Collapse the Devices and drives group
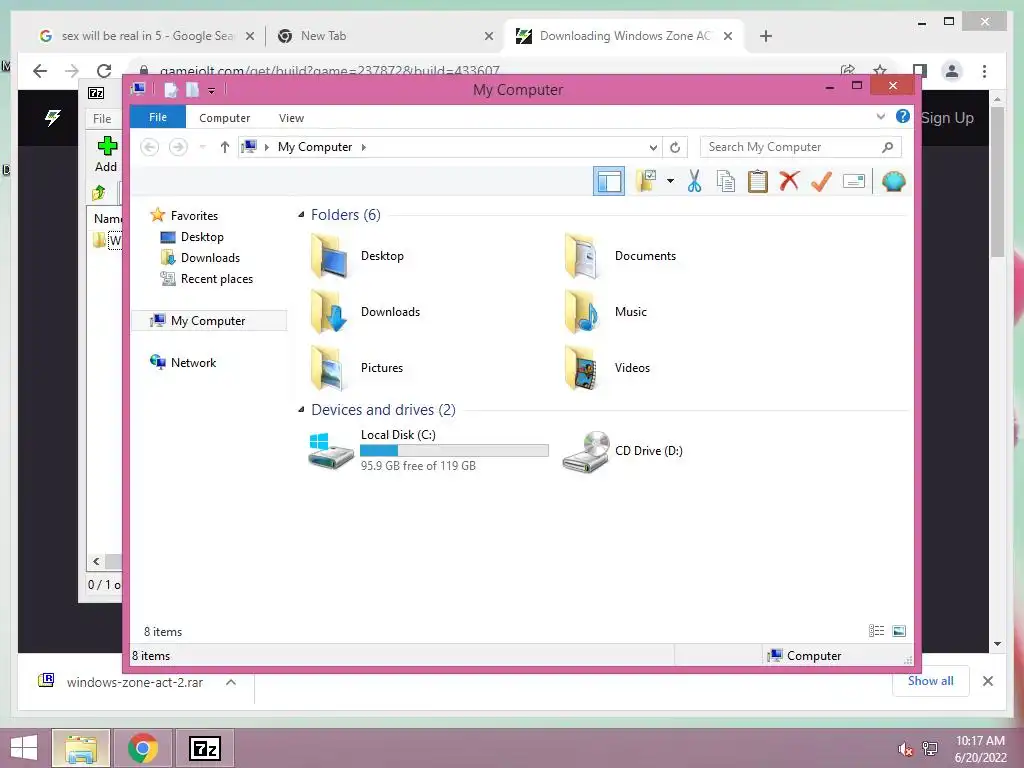Screen dimensions: 1024x768 coord(301,409)
